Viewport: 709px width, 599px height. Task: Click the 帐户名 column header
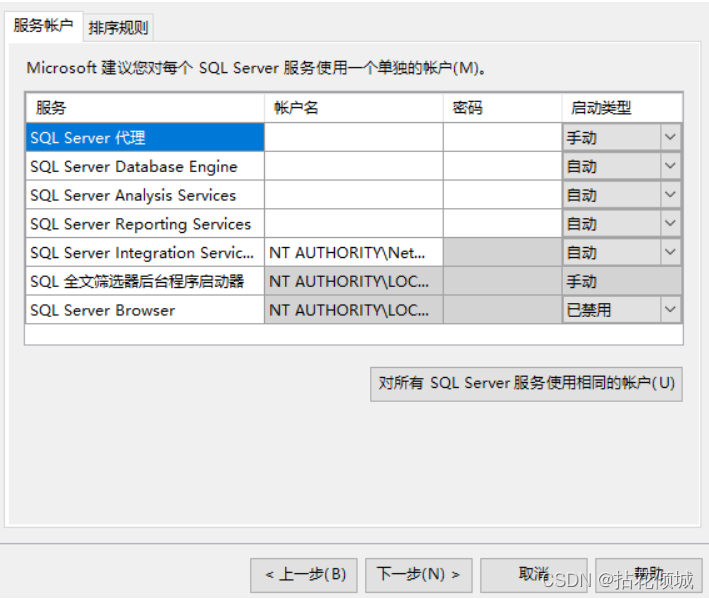[x=354, y=108]
